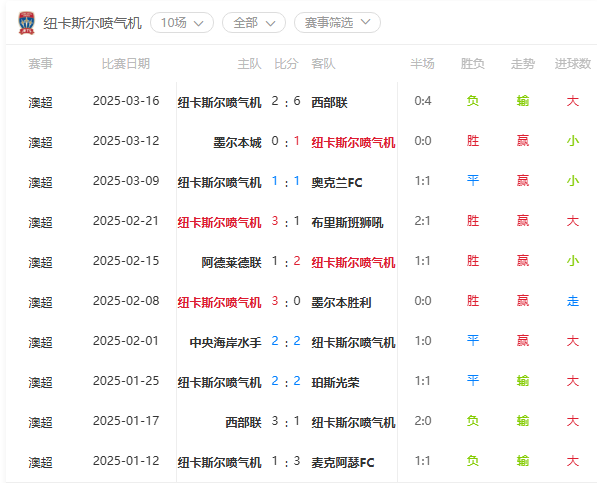Viewport: 597px width, 483px height.
Task: Open 珀斯光荣 team link
Action: [335, 383]
